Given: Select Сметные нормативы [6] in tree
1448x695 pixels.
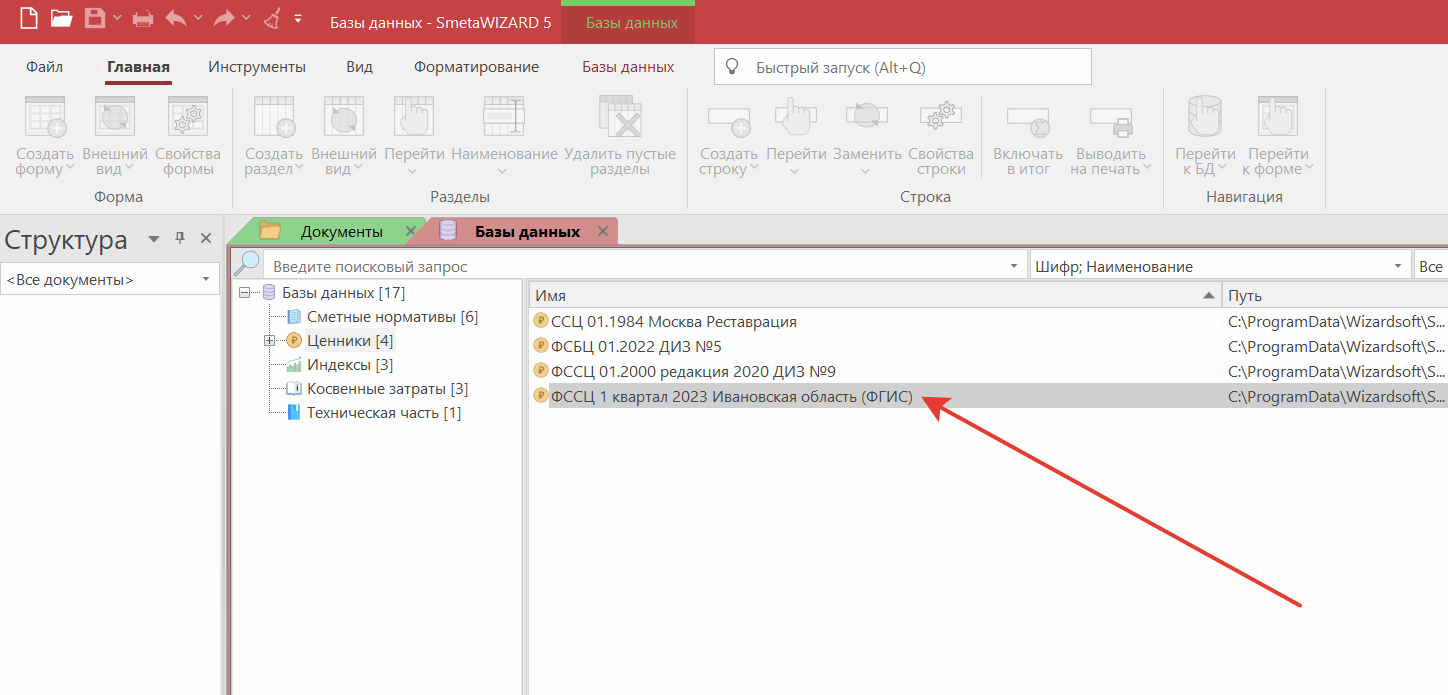Looking at the screenshot, I should pyautogui.click(x=392, y=317).
